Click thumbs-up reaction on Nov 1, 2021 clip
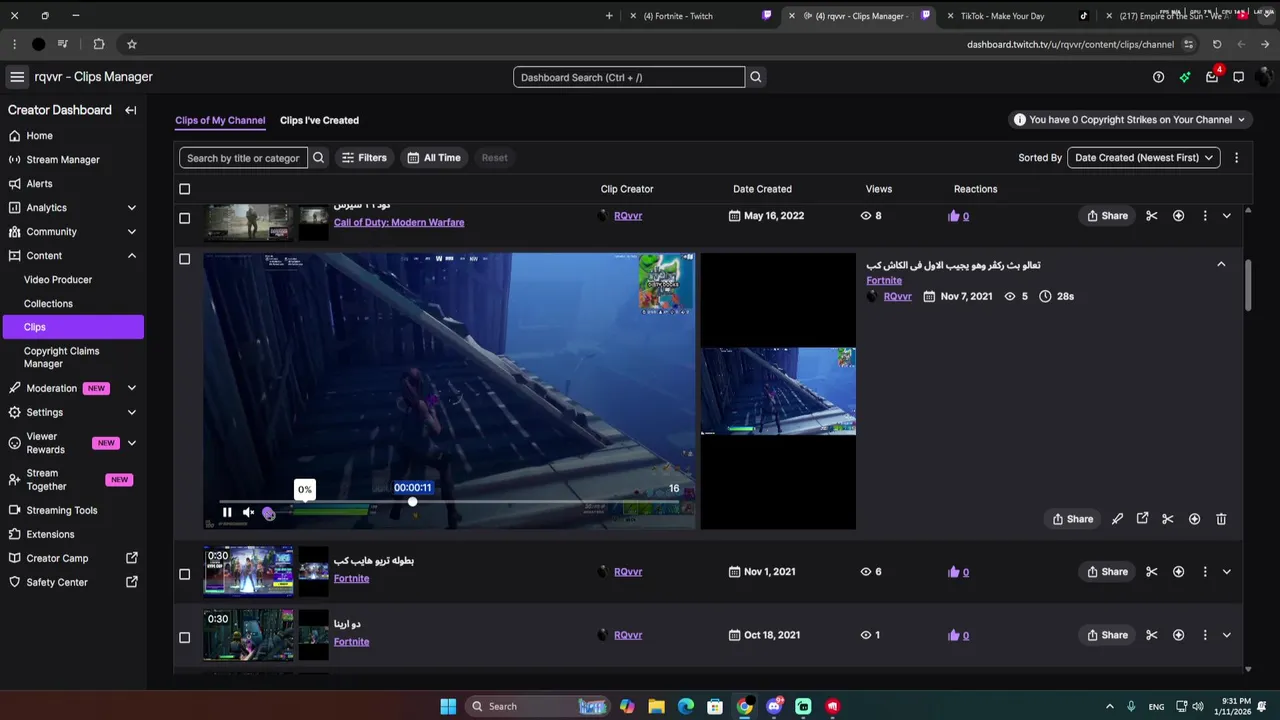 click(954, 572)
